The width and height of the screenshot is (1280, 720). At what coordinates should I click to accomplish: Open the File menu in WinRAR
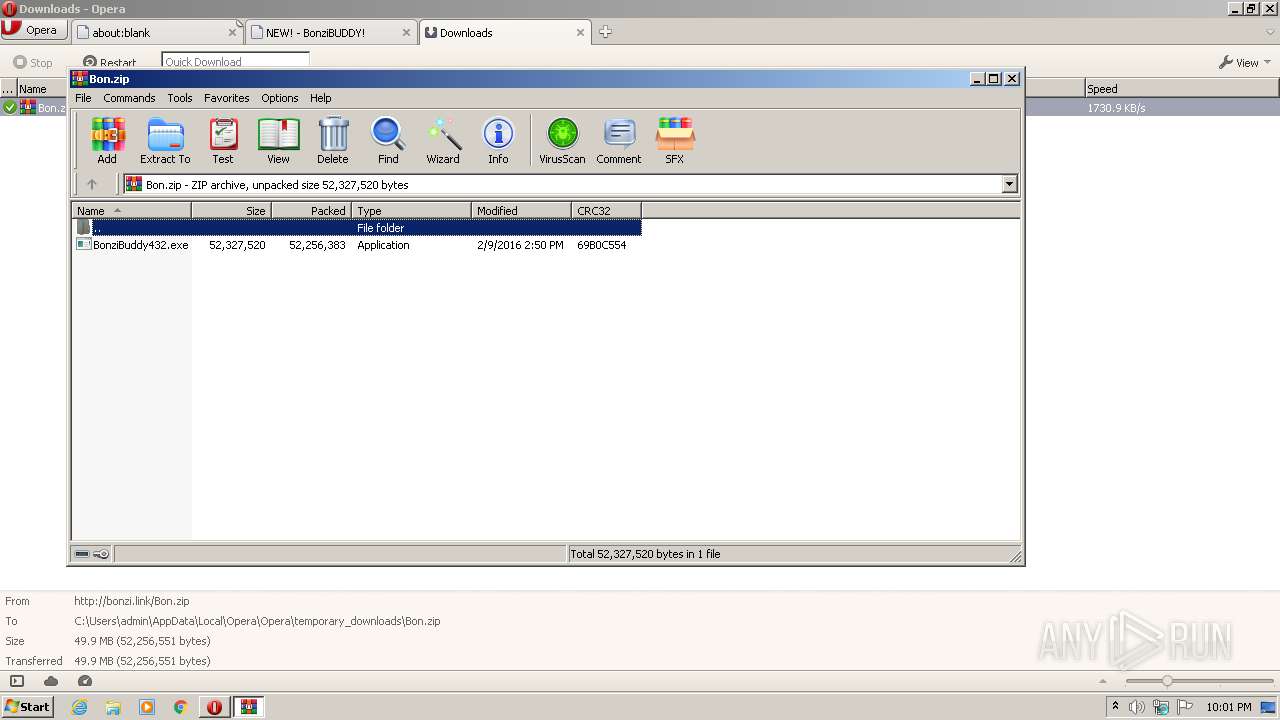[83, 98]
